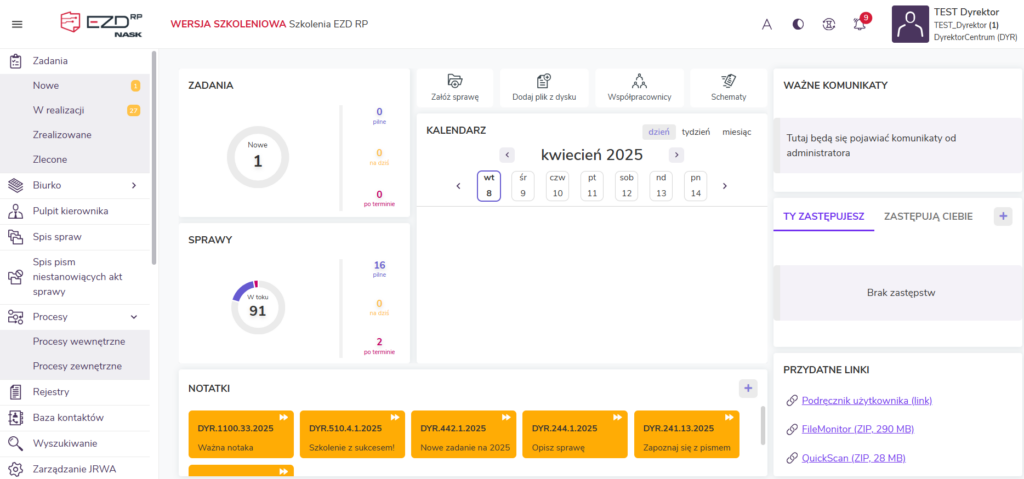1024x479 pixels.
Task: Click the Załóż sprawę folder icon
Action: coord(455,81)
